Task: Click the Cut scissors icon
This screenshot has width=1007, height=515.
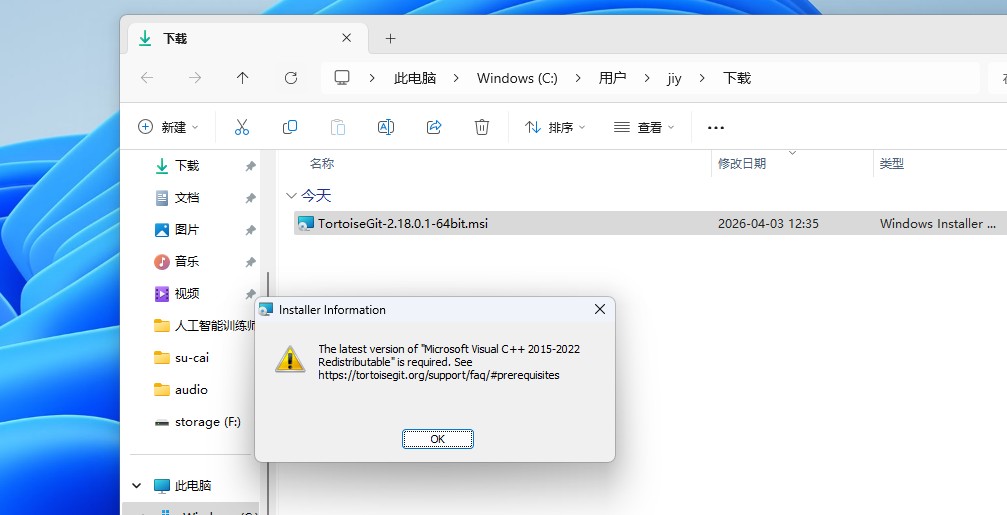Action: (241, 127)
